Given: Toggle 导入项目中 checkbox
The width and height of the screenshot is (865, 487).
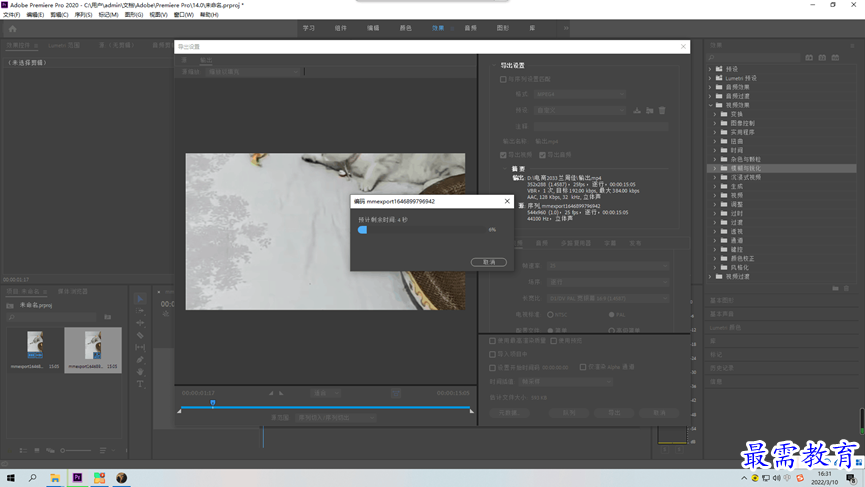Looking at the screenshot, I should [492, 354].
